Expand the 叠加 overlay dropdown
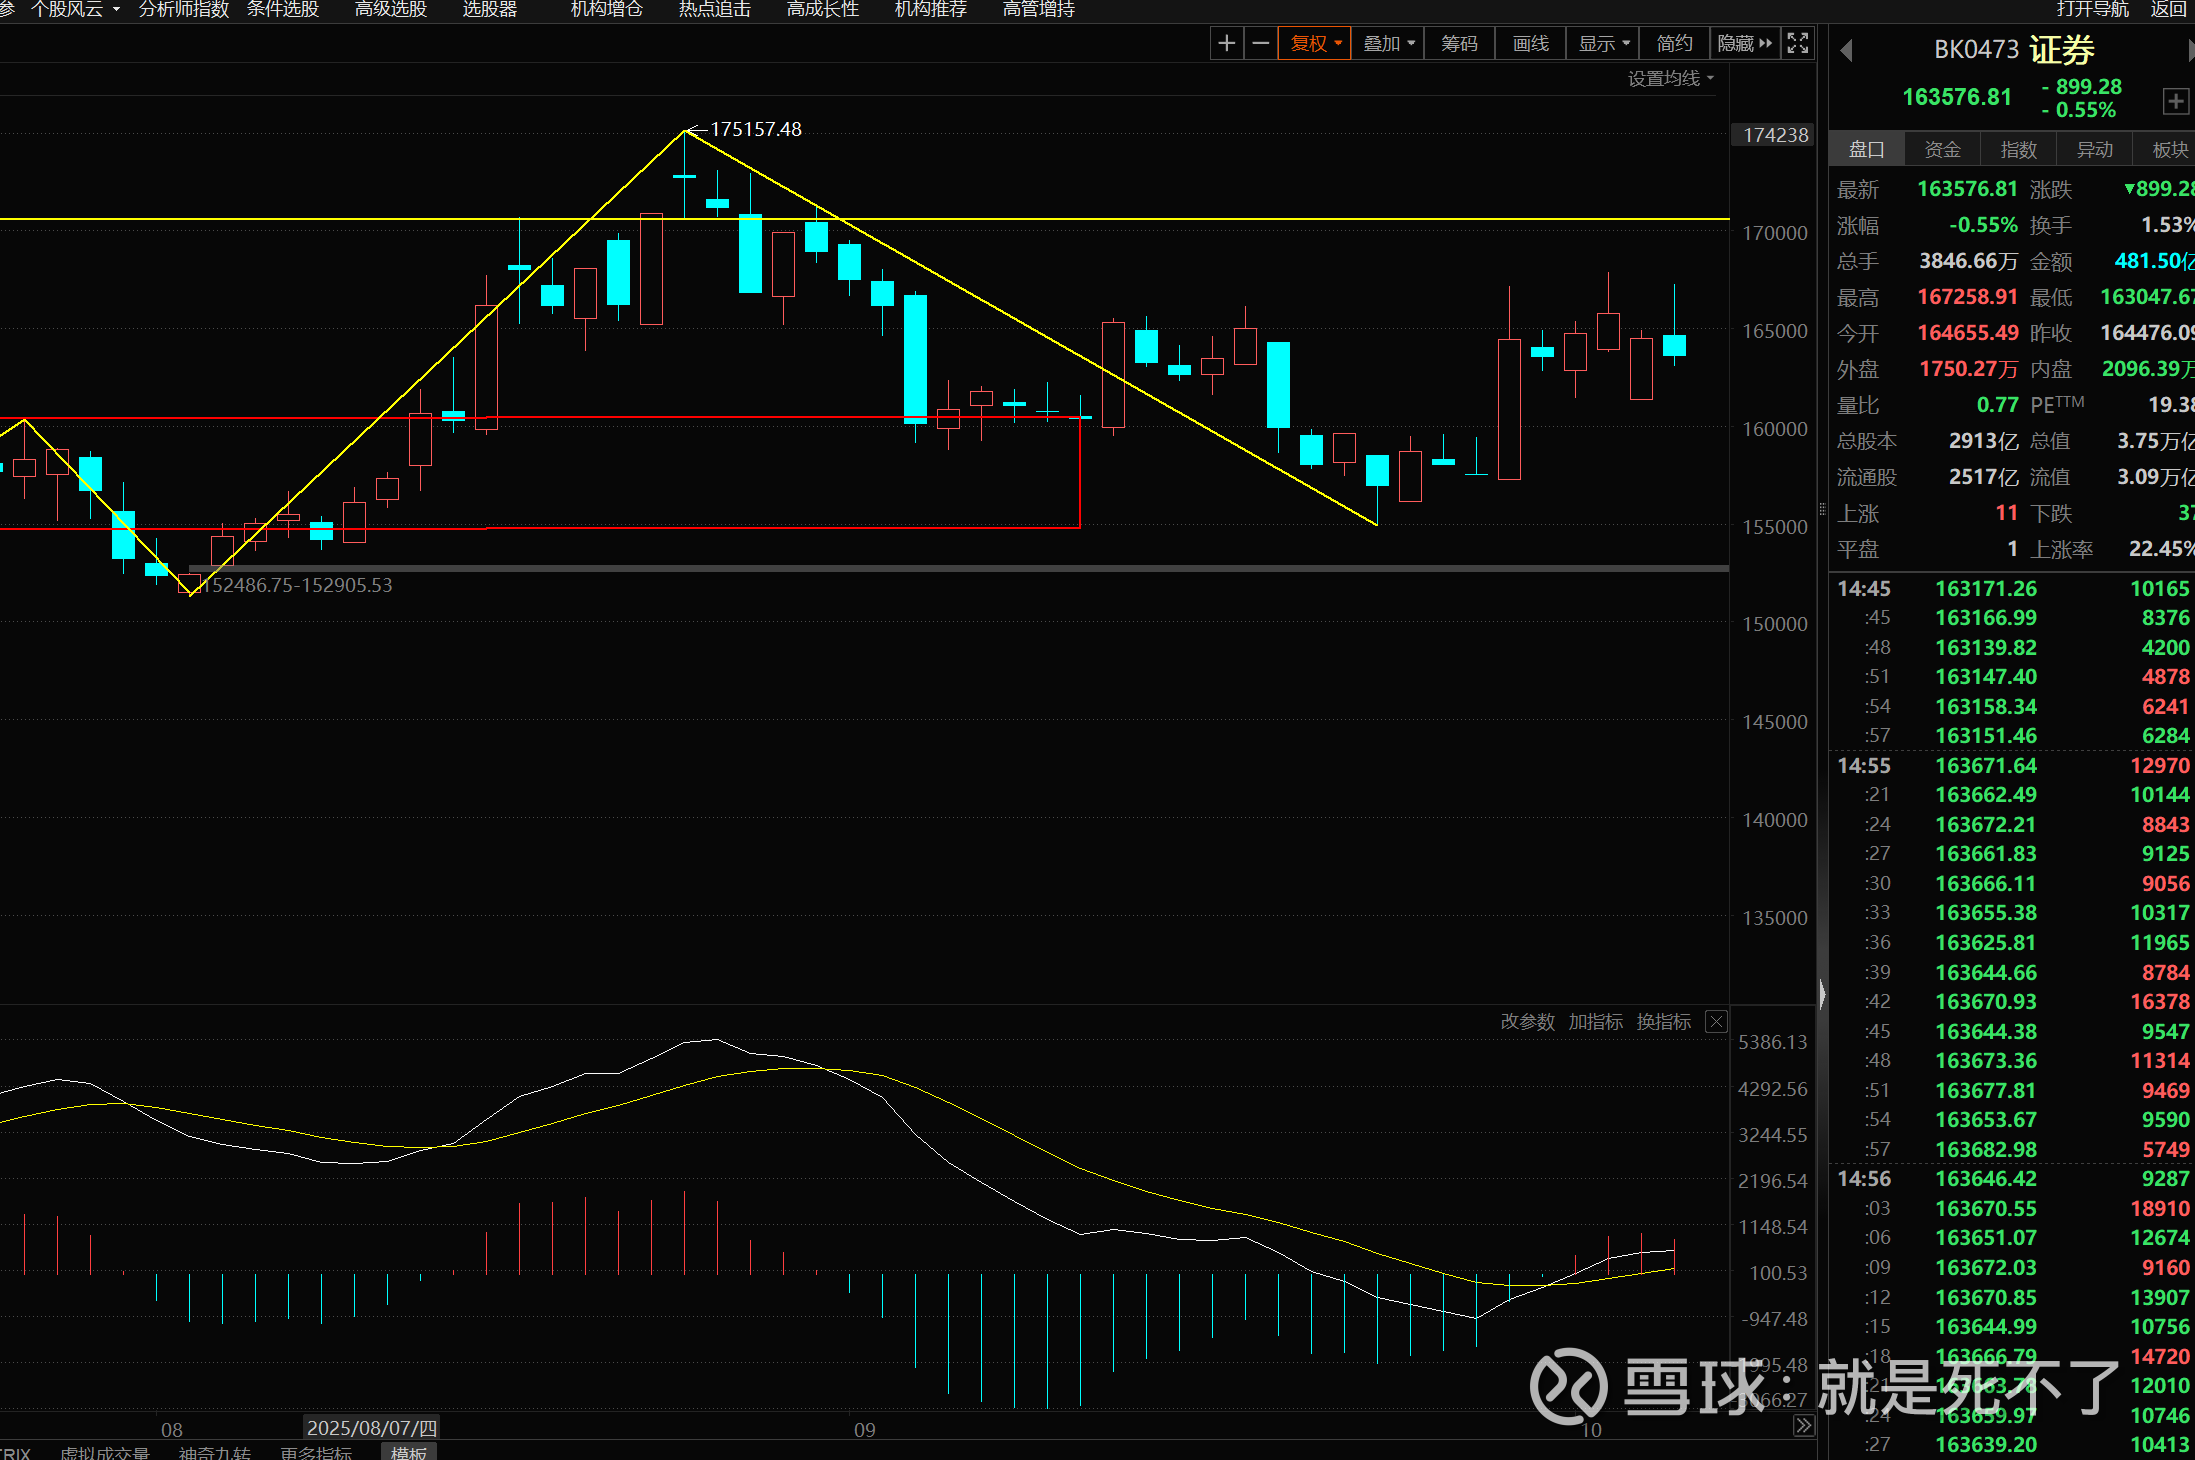2195x1460 pixels. click(1388, 43)
